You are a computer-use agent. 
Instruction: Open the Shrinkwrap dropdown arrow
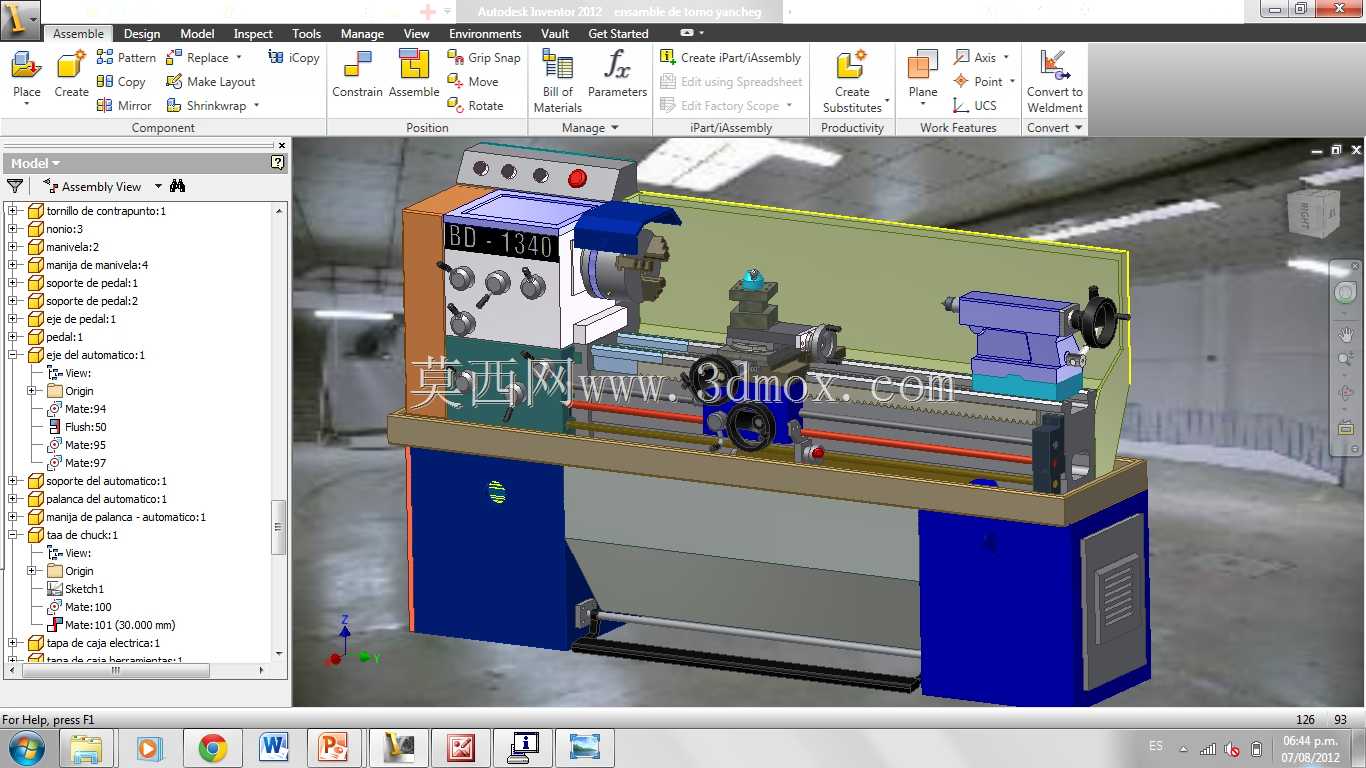256,106
